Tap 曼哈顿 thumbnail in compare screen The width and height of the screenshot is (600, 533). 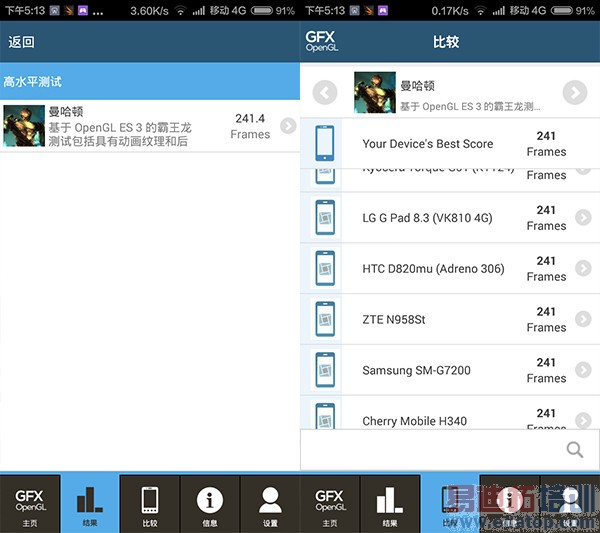(375, 92)
